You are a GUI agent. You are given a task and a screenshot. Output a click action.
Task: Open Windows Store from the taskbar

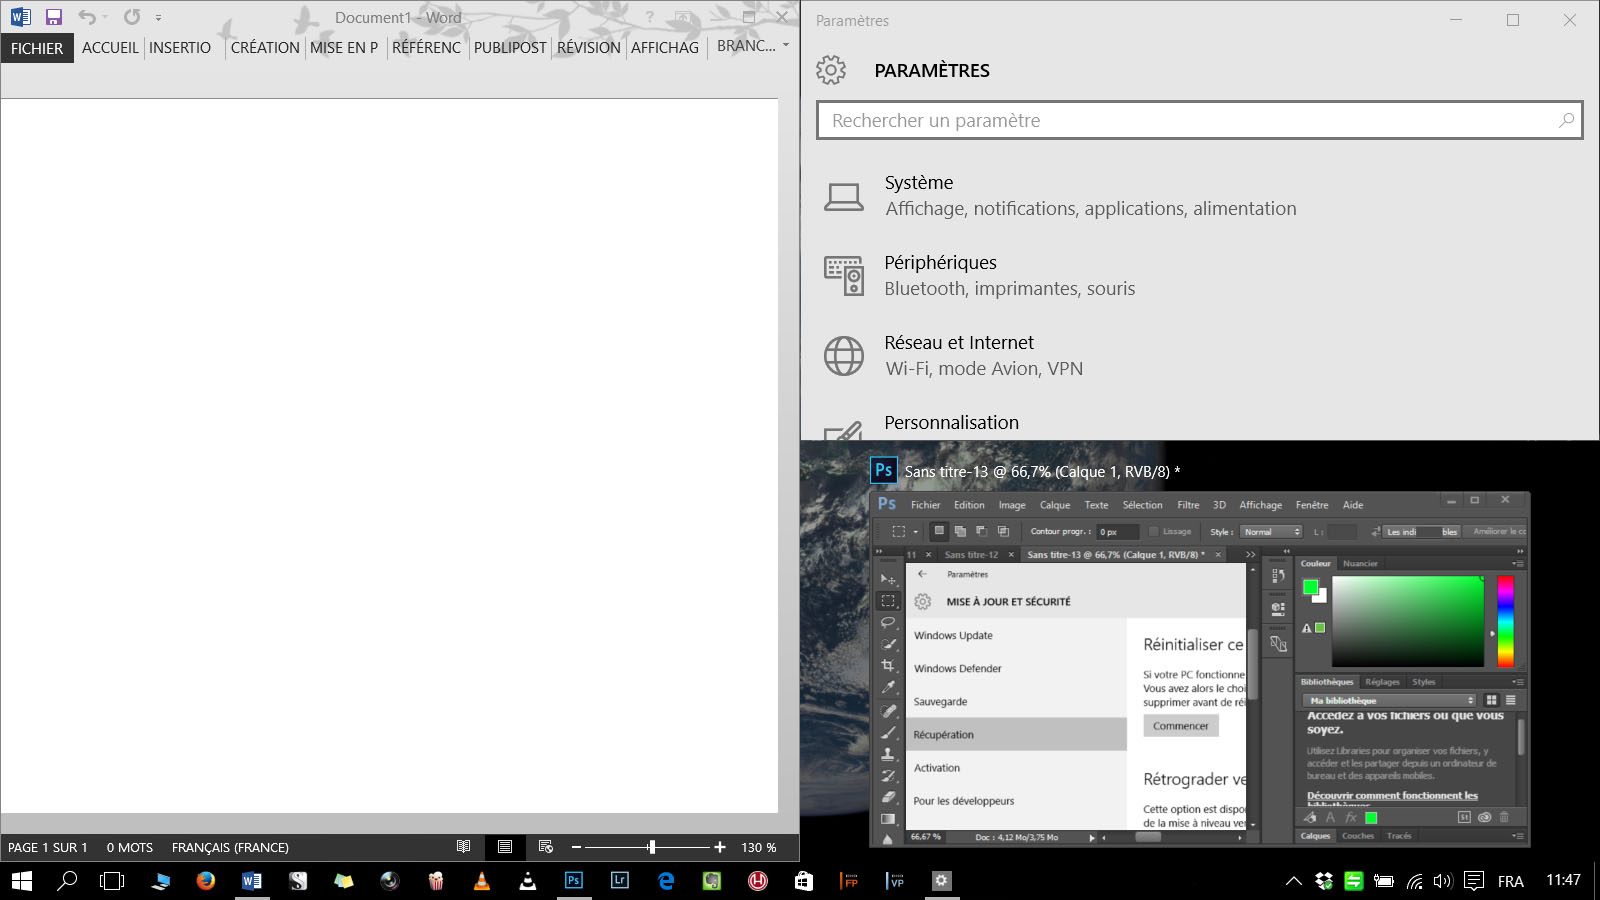804,881
